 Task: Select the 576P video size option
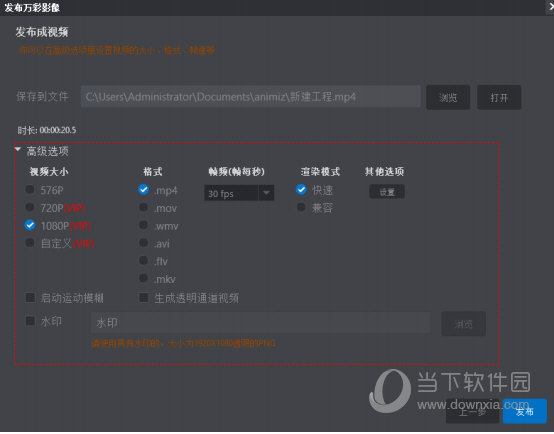pyautogui.click(x=30, y=190)
